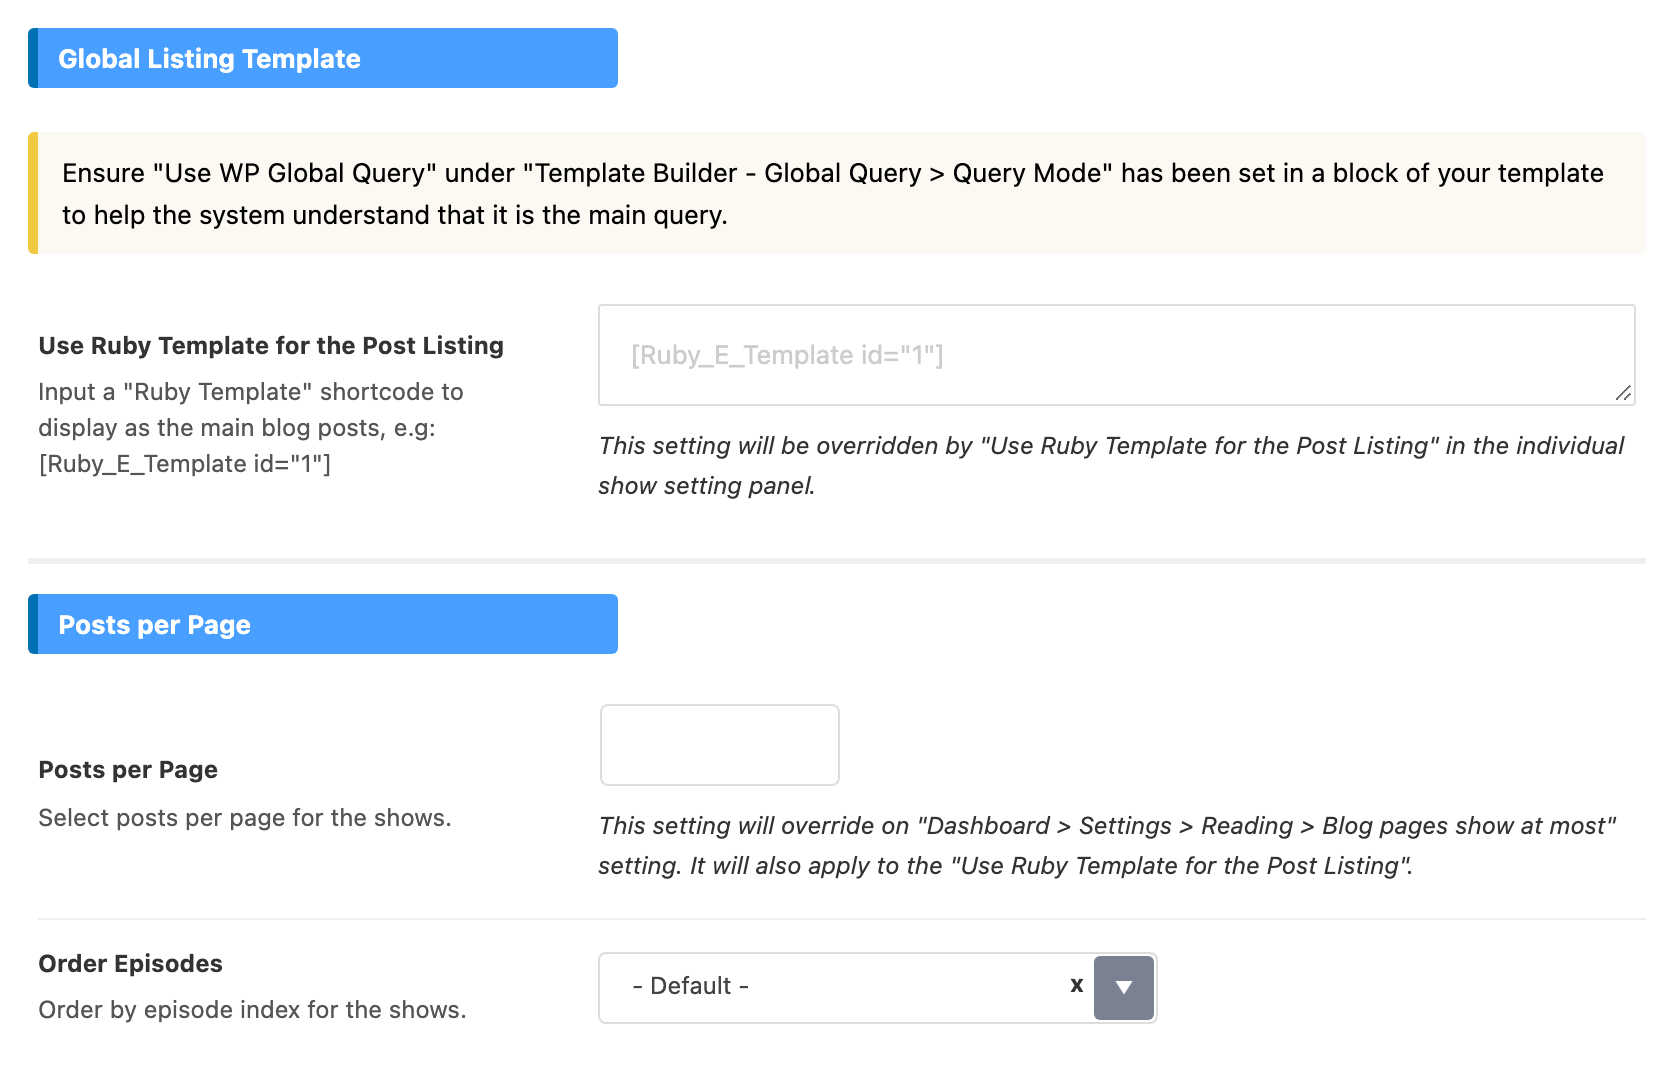Viewport: 1674px width, 1086px height.
Task: Click the Ruby Template shortcode textarea
Action: 1116,355
